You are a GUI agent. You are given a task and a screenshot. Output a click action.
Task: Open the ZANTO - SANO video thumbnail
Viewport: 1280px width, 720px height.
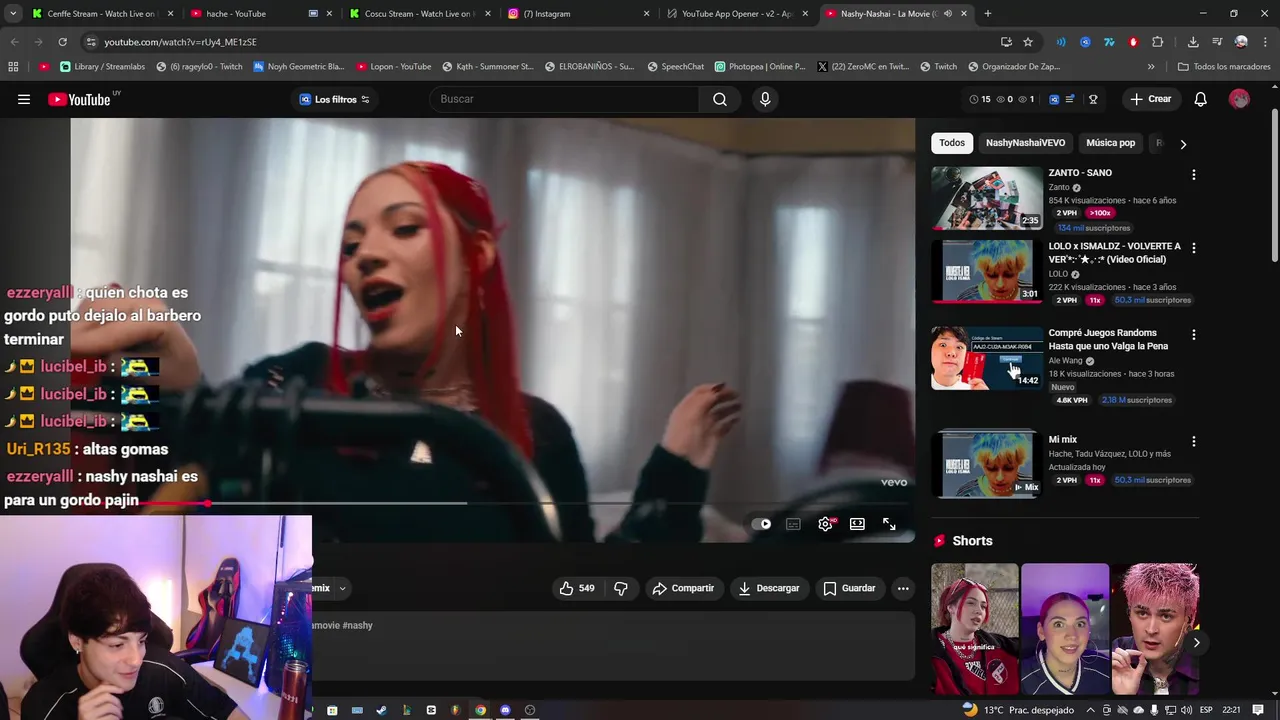coord(987,198)
